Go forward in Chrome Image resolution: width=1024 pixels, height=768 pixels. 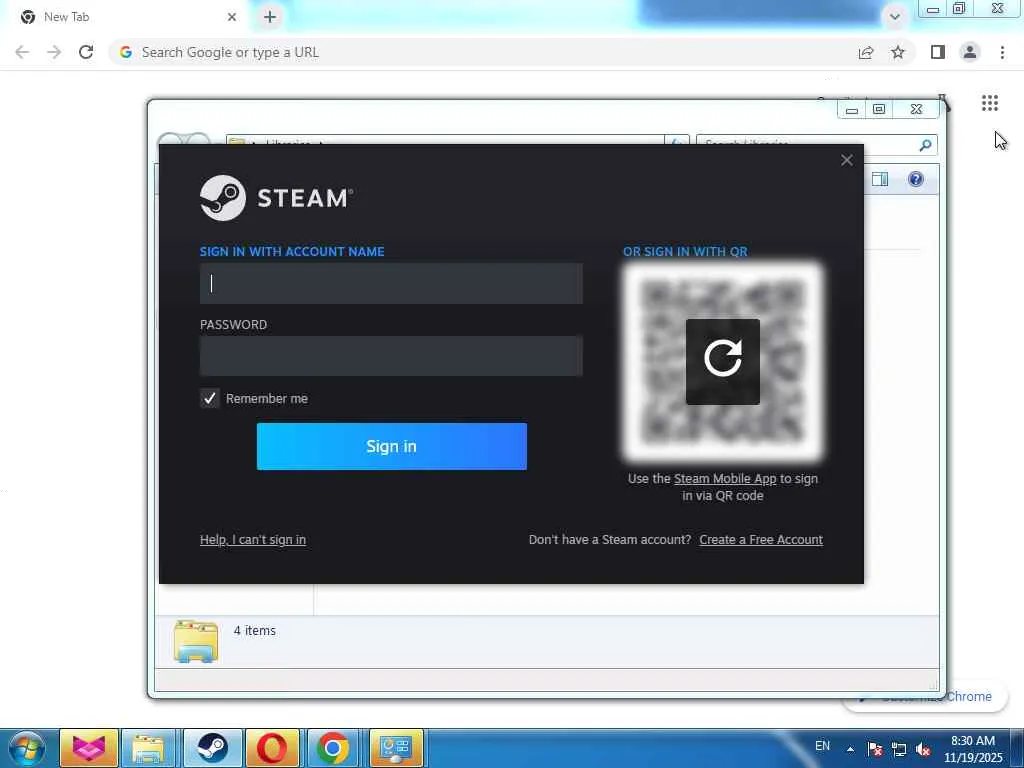(x=54, y=52)
